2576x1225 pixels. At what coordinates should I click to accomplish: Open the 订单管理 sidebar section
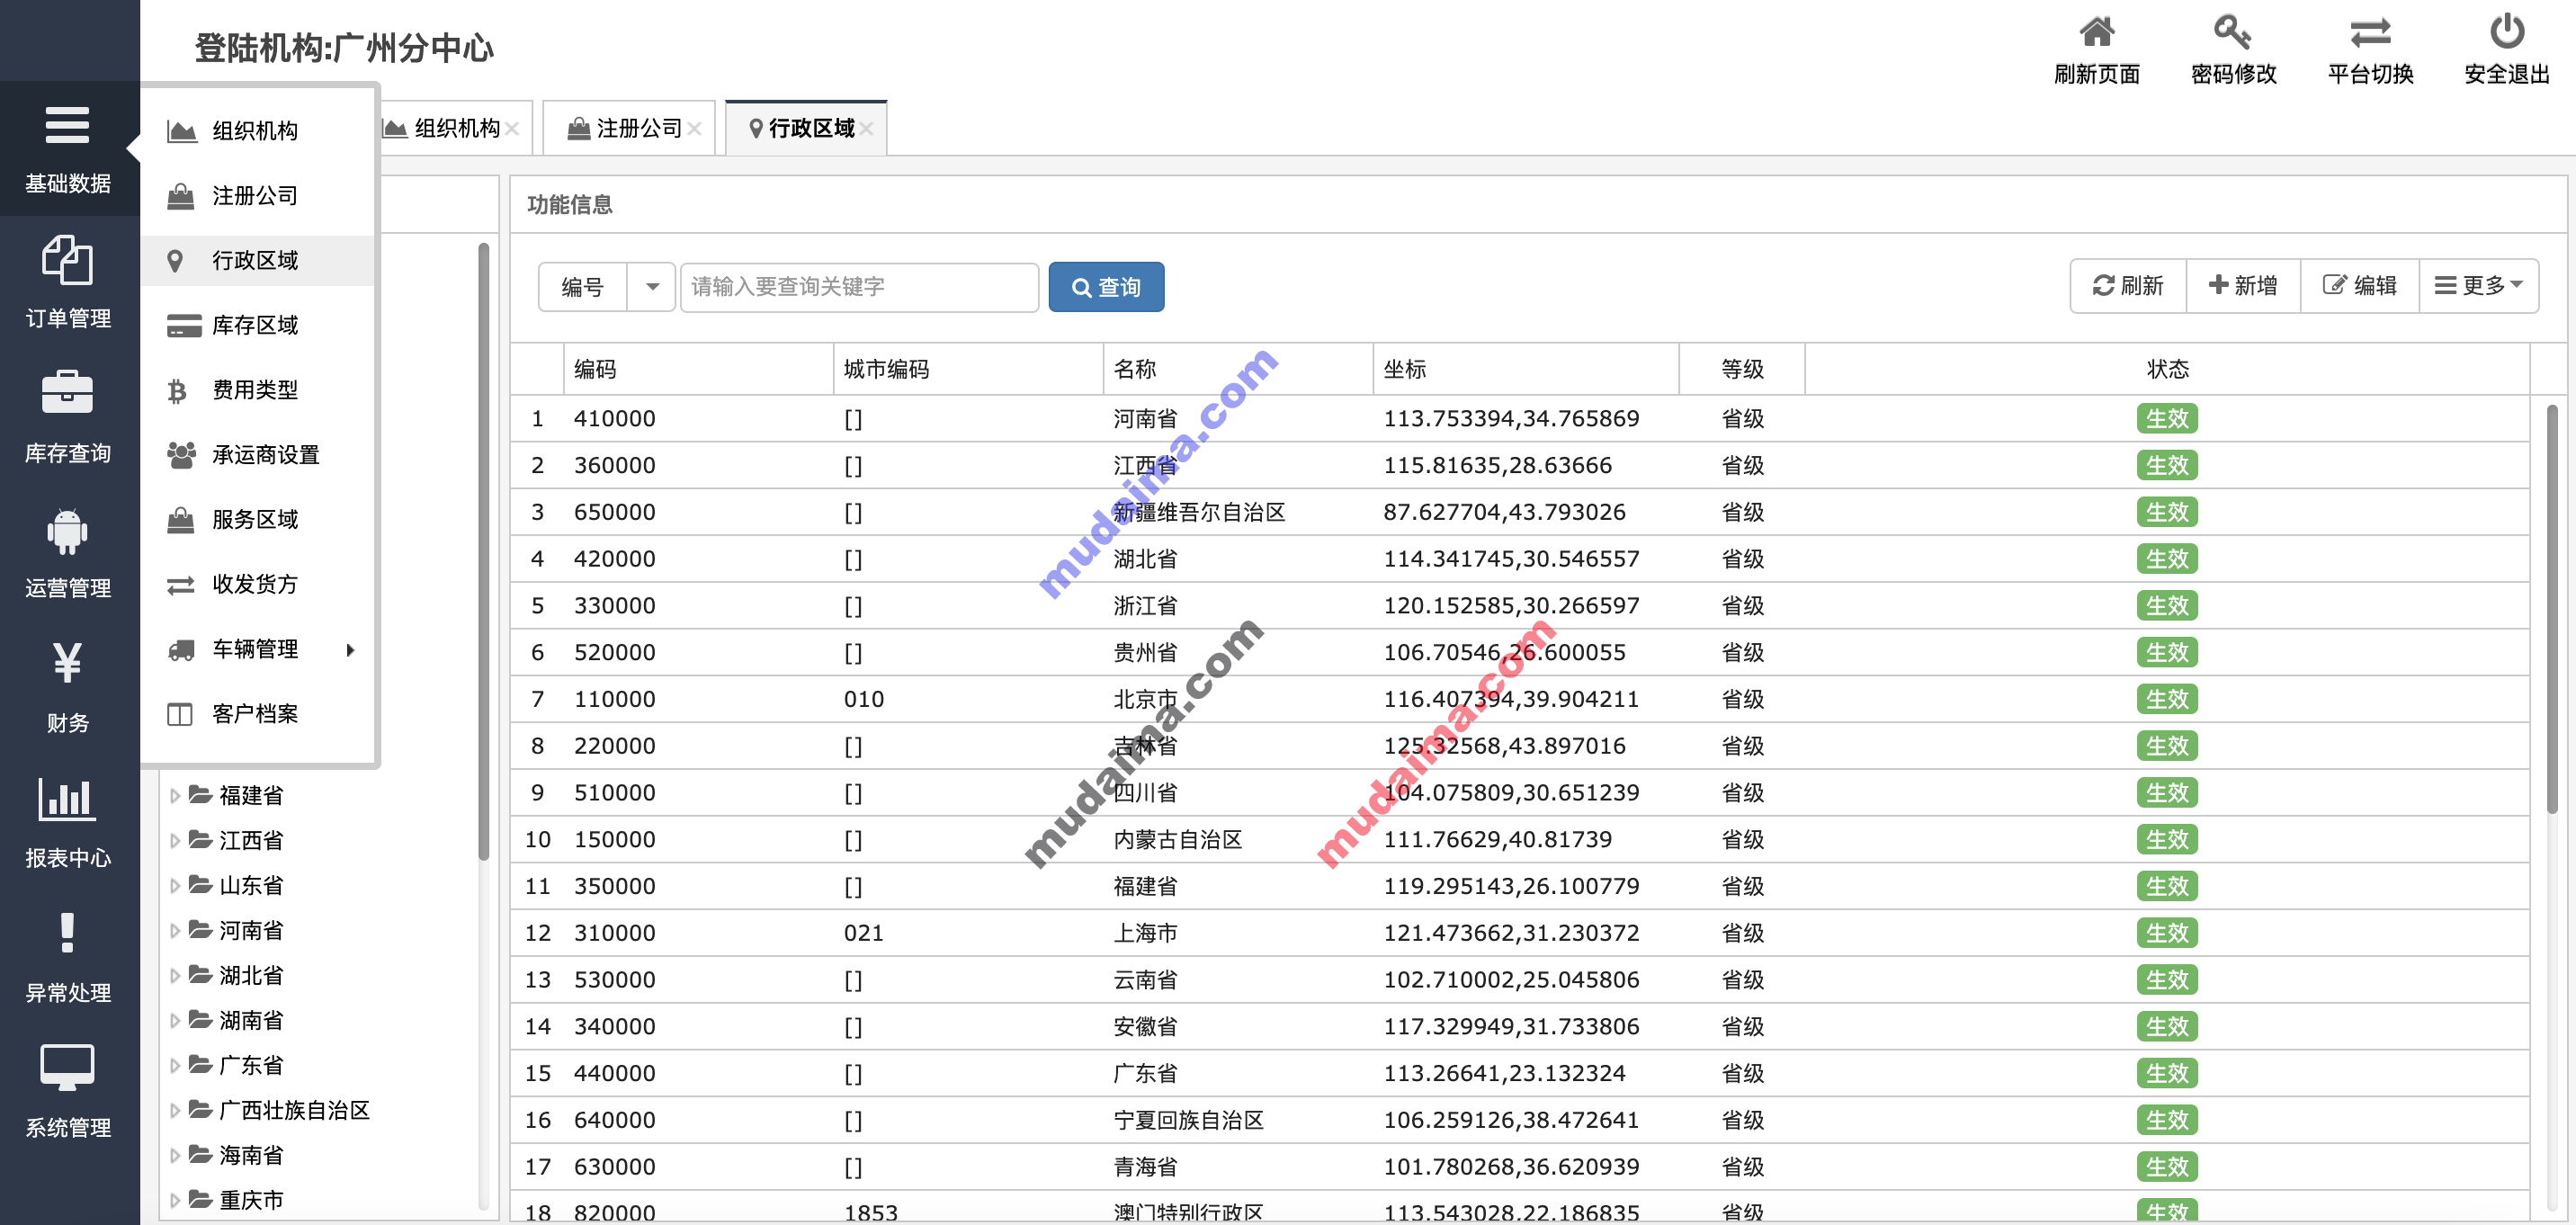tap(68, 284)
